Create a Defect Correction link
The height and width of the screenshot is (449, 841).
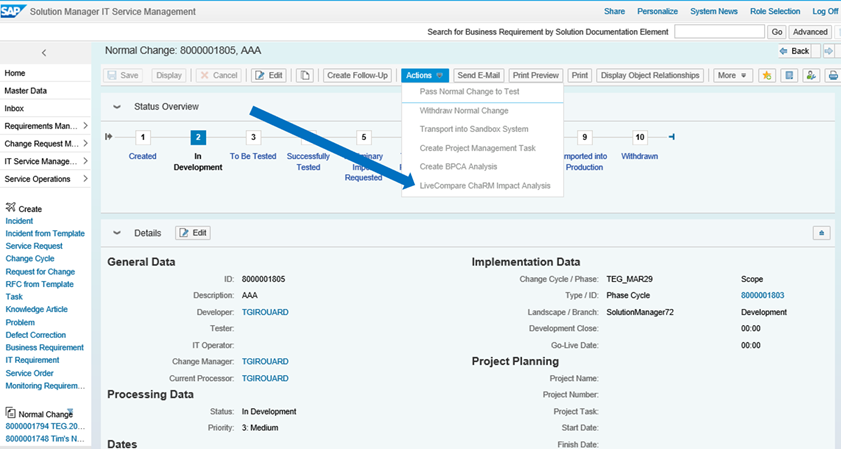tap(35, 335)
